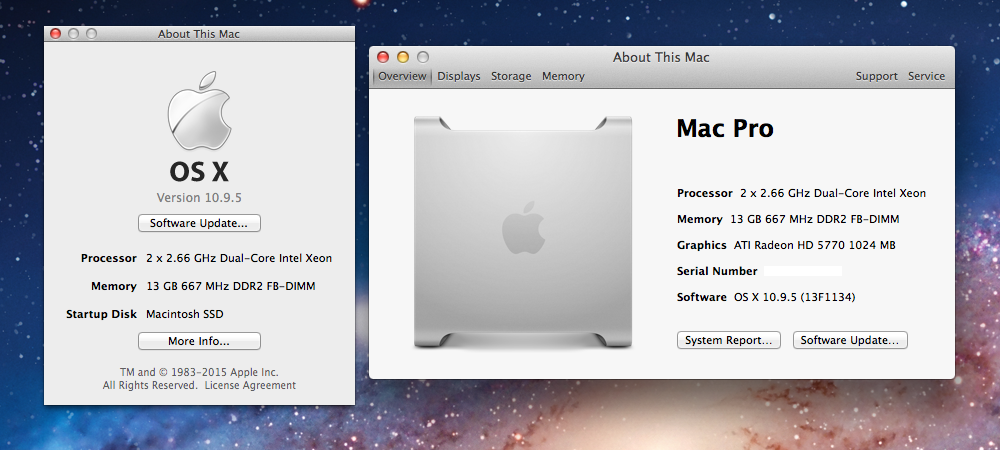Minimize the small About This Mac window
This screenshot has height=450, width=1000.
pyautogui.click(x=73, y=34)
